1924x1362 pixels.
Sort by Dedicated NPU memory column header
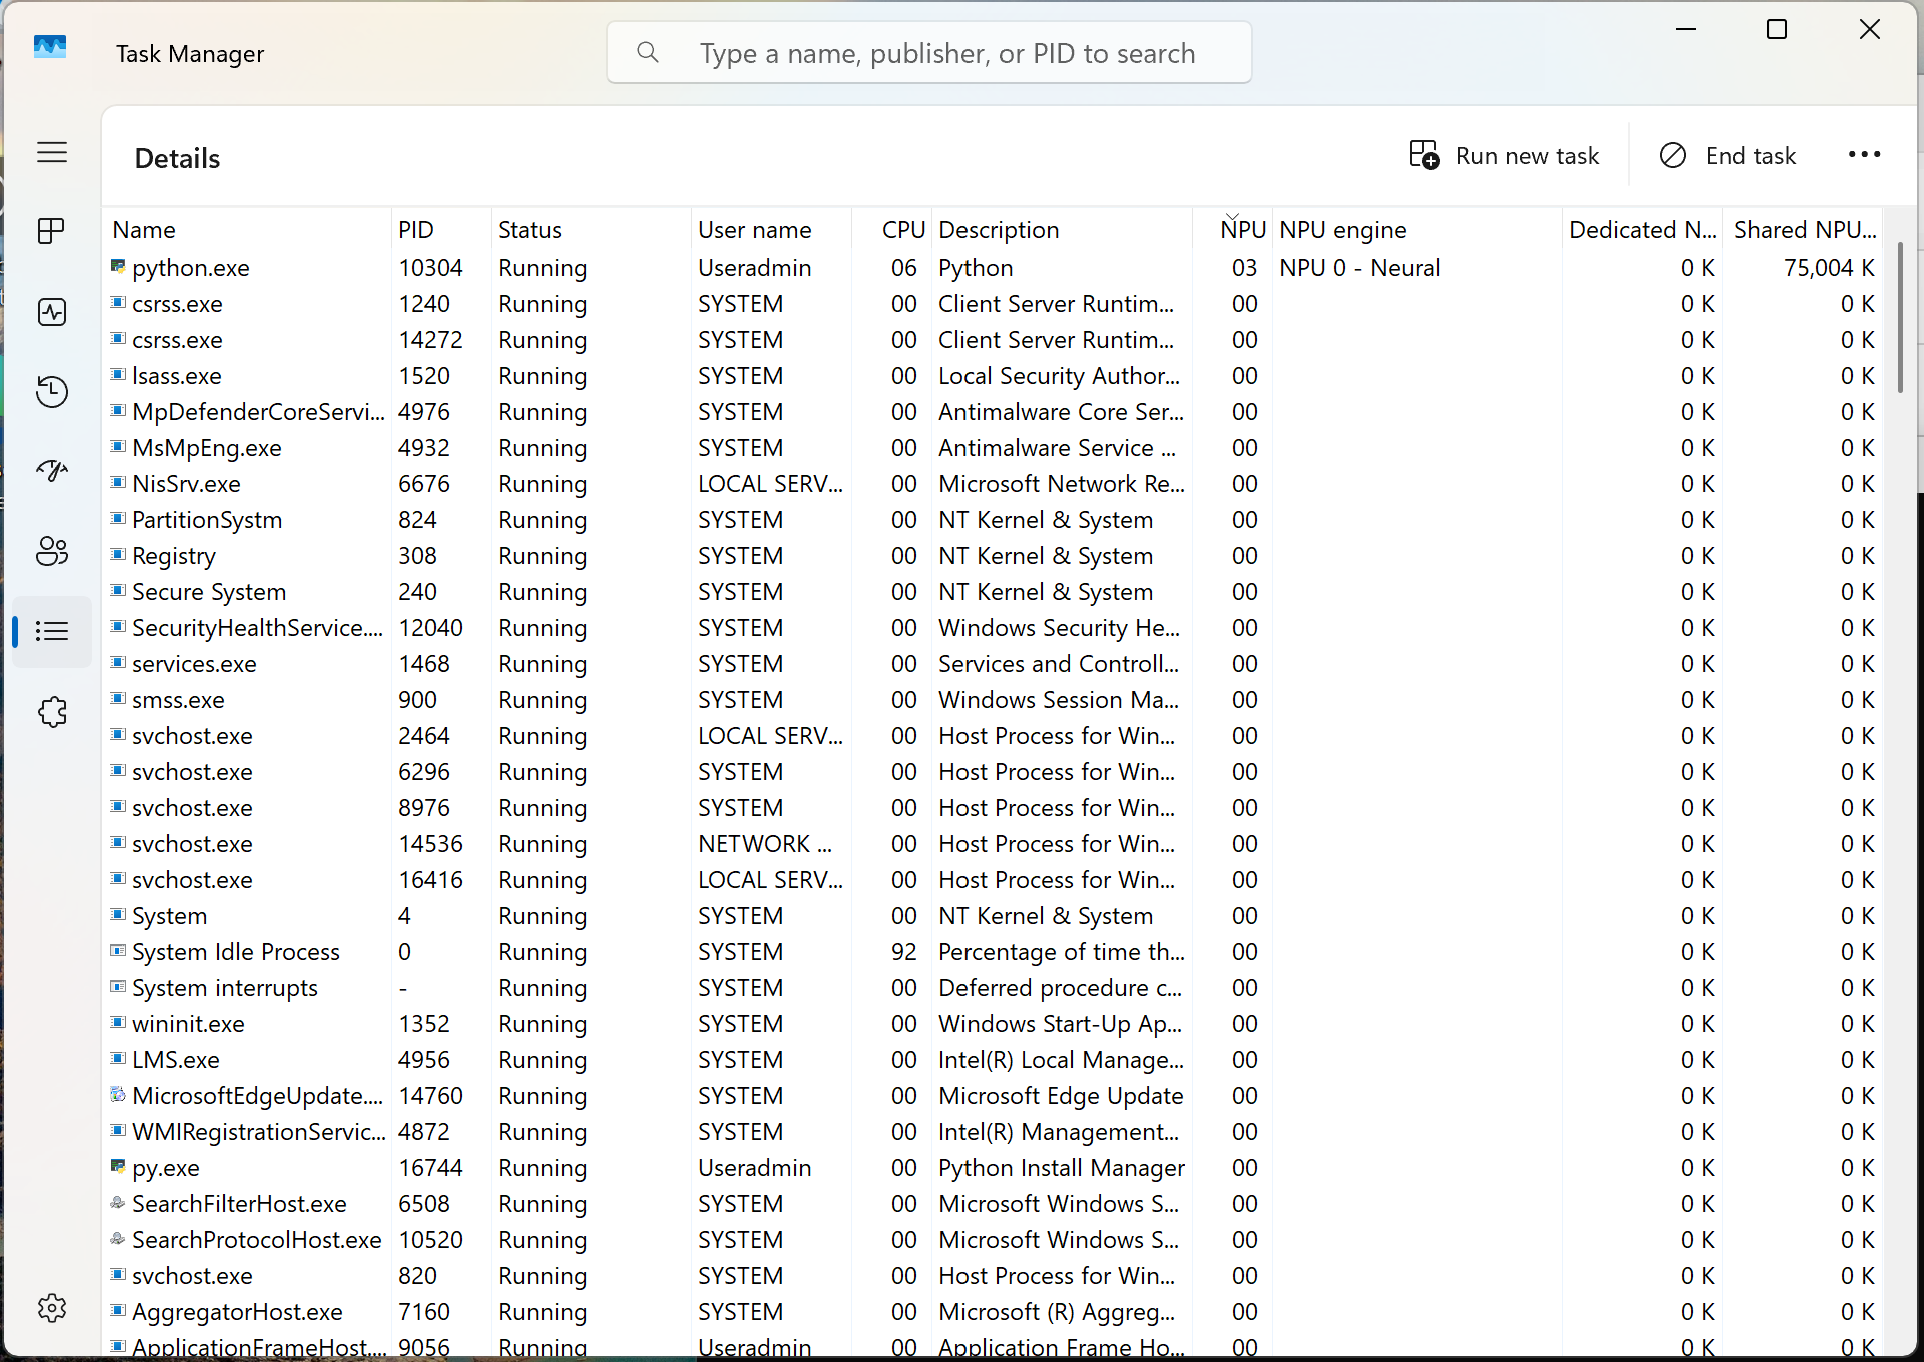click(1642, 230)
